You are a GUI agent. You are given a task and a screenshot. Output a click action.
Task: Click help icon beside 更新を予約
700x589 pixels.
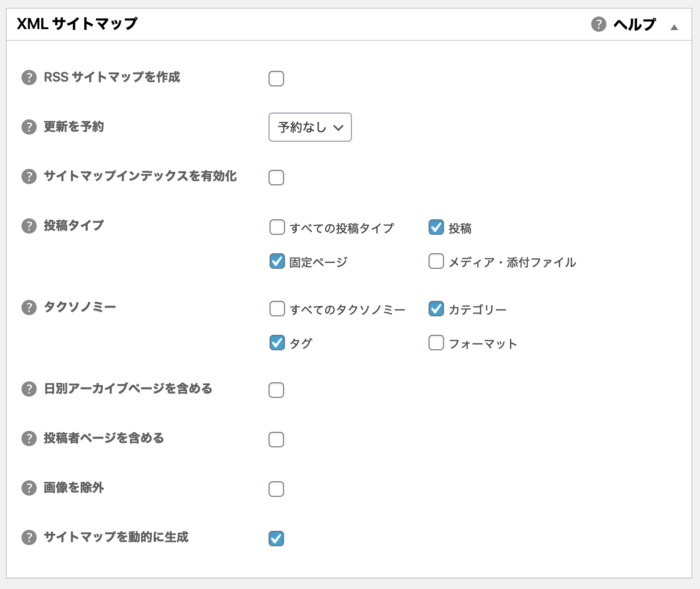click(x=29, y=127)
